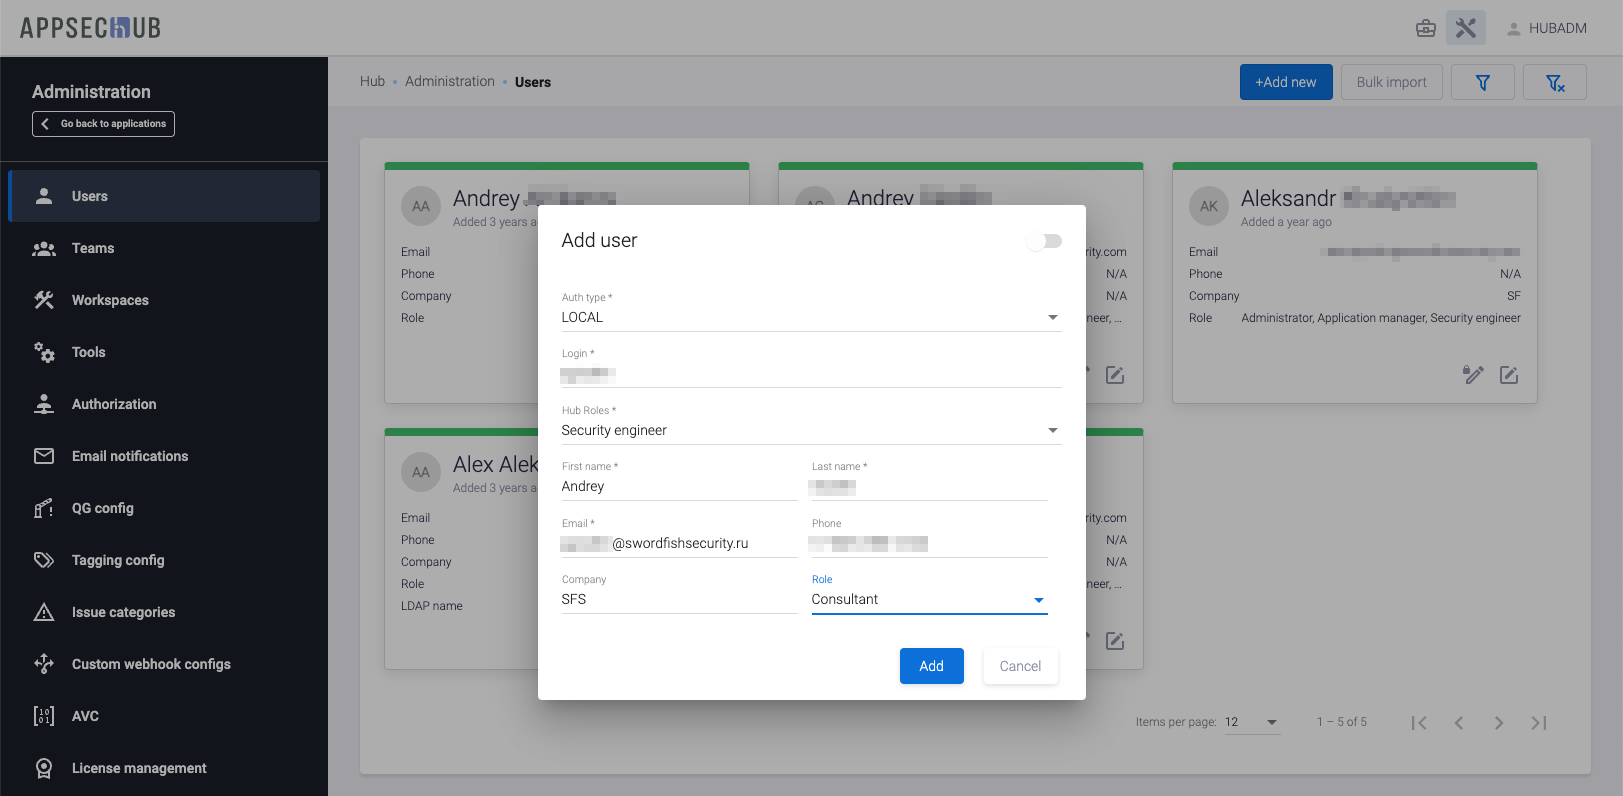
Task: Go to next page of users
Action: click(x=1498, y=723)
